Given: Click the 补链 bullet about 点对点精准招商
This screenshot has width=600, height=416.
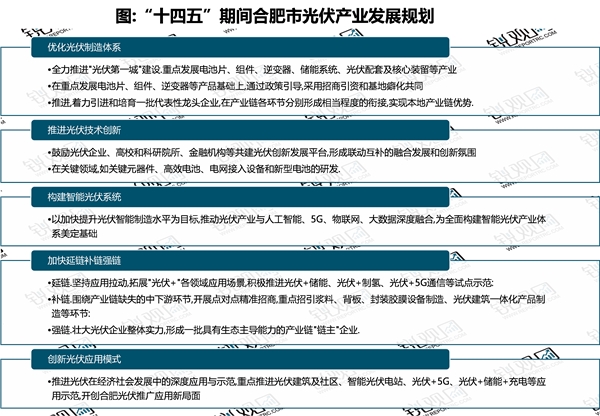Looking at the screenshot, I should pos(297,306).
